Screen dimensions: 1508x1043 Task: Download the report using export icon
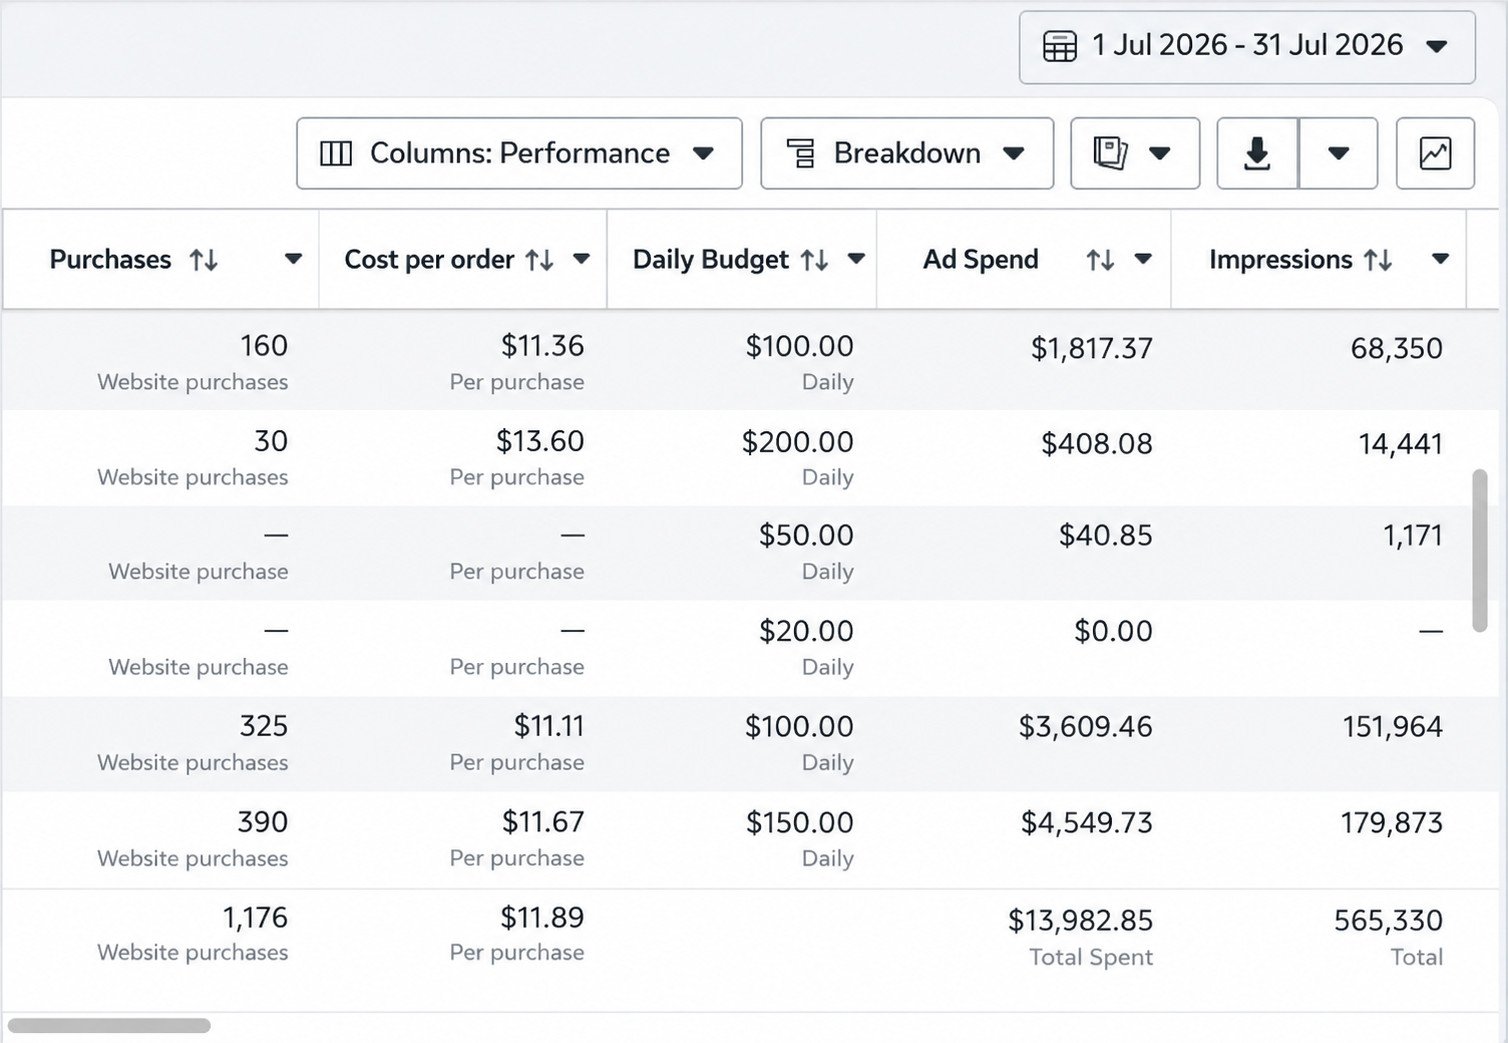click(1257, 153)
